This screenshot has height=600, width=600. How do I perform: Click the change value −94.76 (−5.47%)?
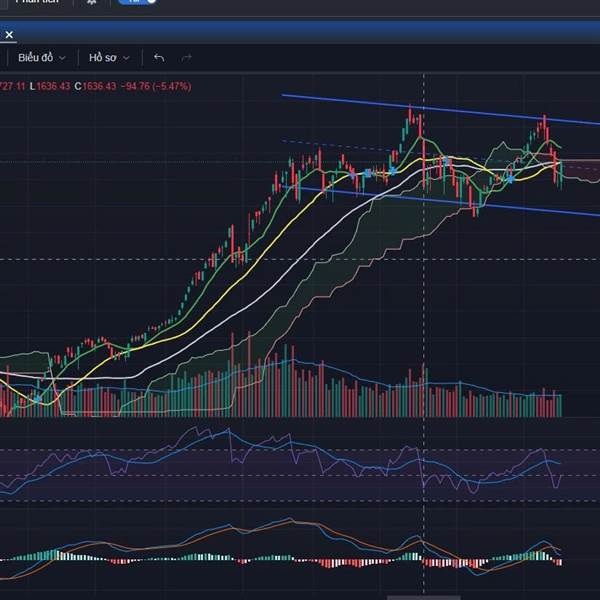(x=156, y=86)
